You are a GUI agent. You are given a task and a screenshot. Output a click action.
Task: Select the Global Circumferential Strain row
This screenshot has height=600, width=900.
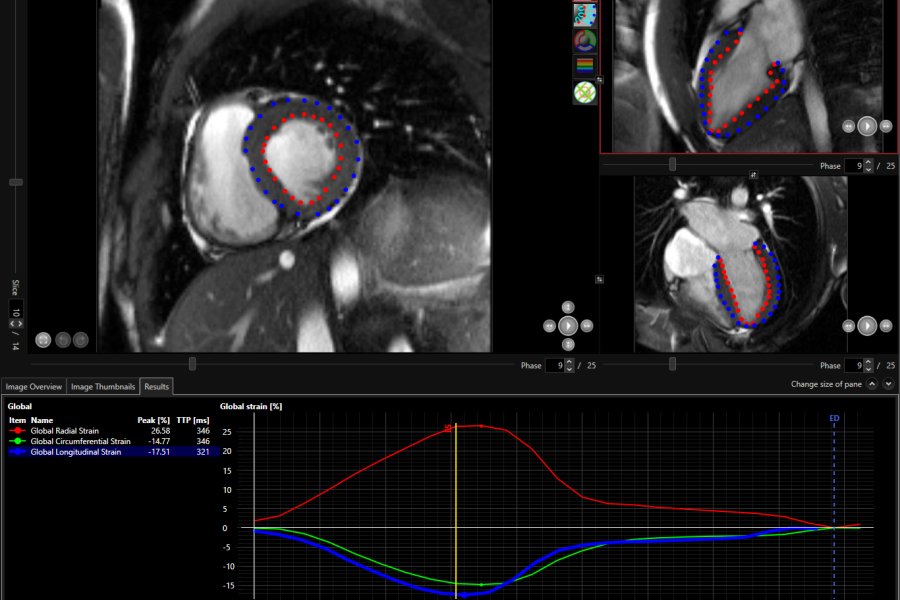pos(80,441)
